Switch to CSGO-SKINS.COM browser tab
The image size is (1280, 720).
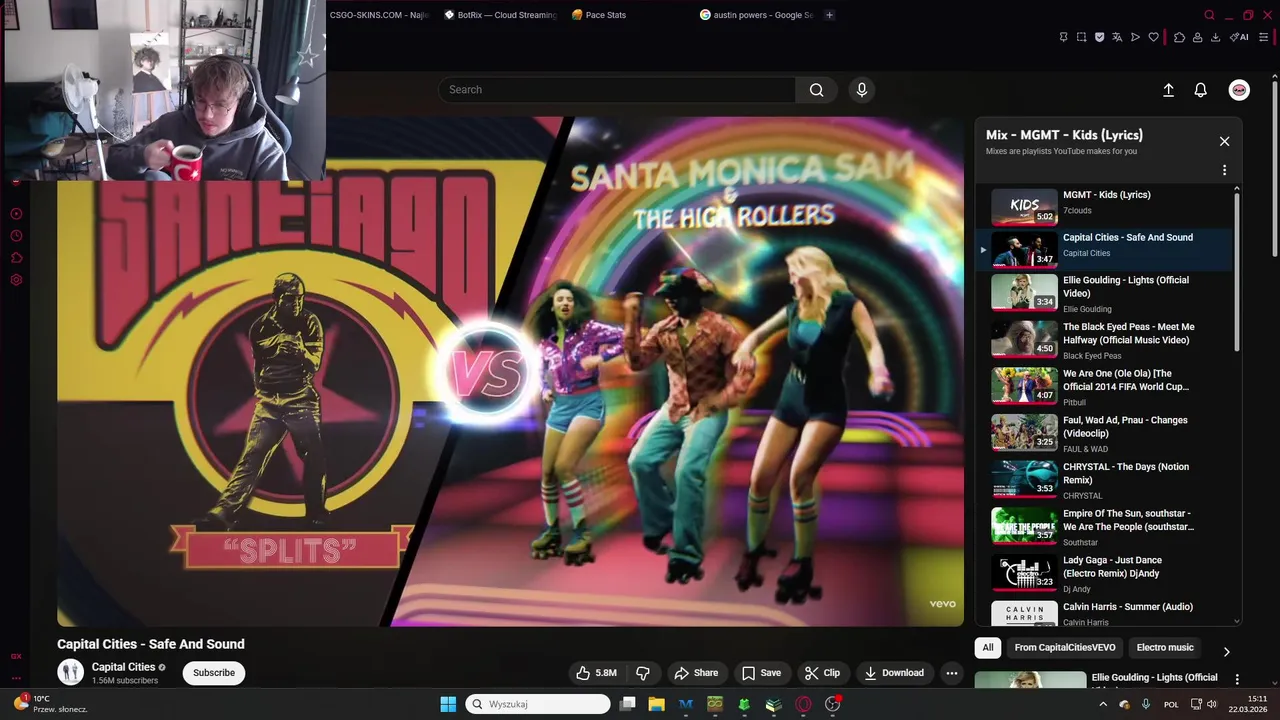[378, 15]
